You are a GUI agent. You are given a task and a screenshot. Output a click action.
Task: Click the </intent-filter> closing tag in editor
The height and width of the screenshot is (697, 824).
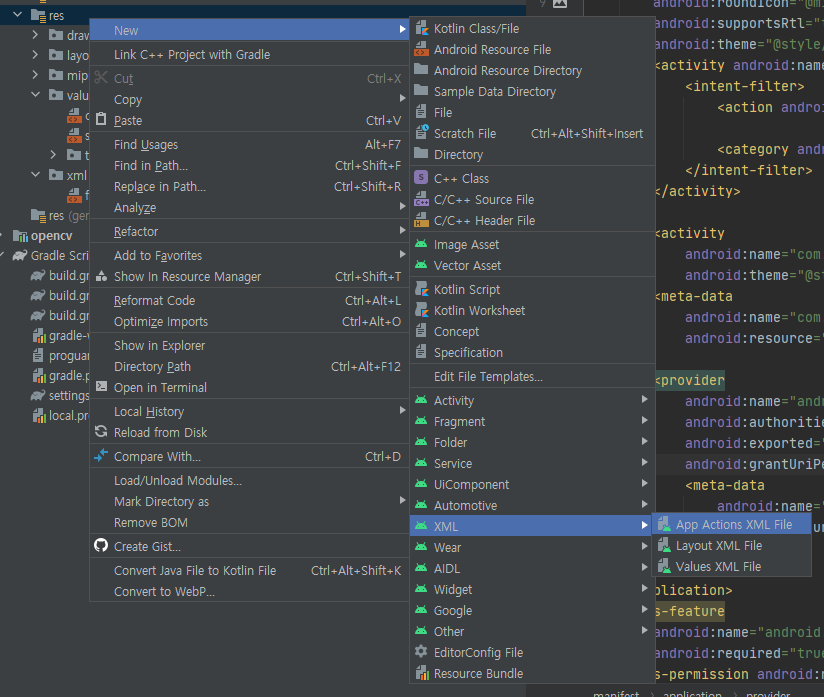click(x=749, y=170)
